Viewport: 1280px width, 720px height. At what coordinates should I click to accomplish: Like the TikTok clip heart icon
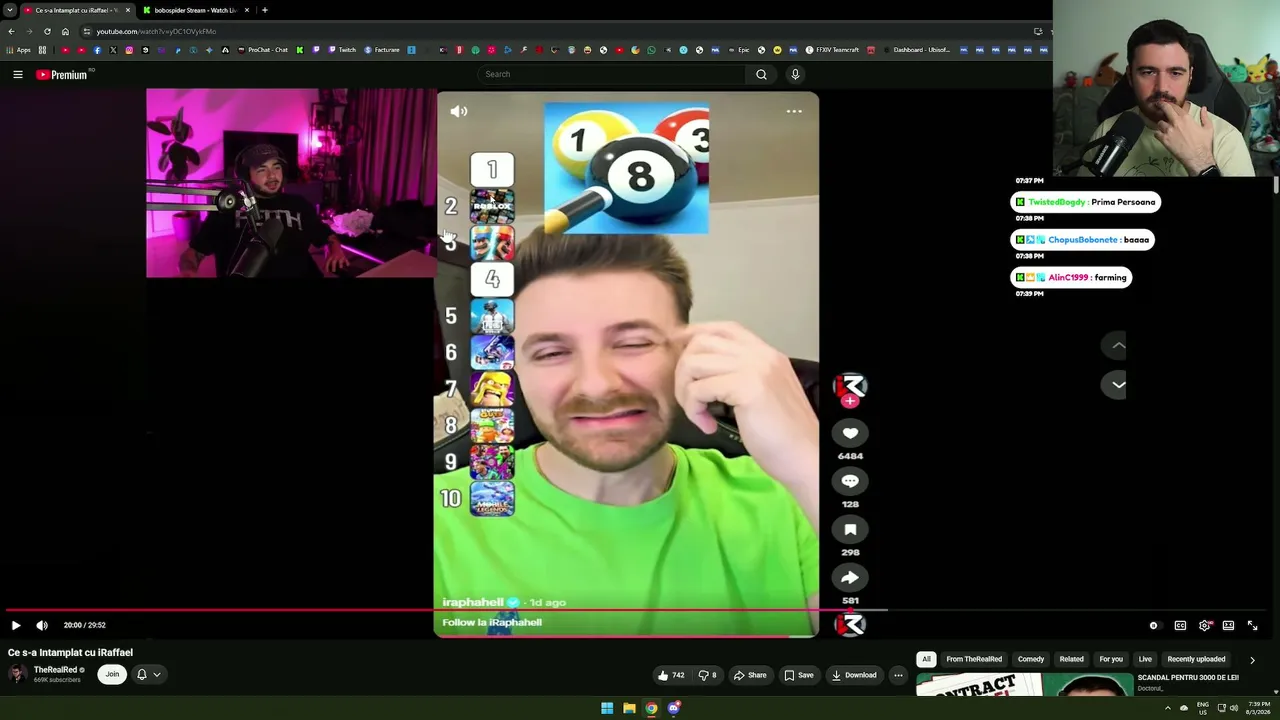coord(850,433)
